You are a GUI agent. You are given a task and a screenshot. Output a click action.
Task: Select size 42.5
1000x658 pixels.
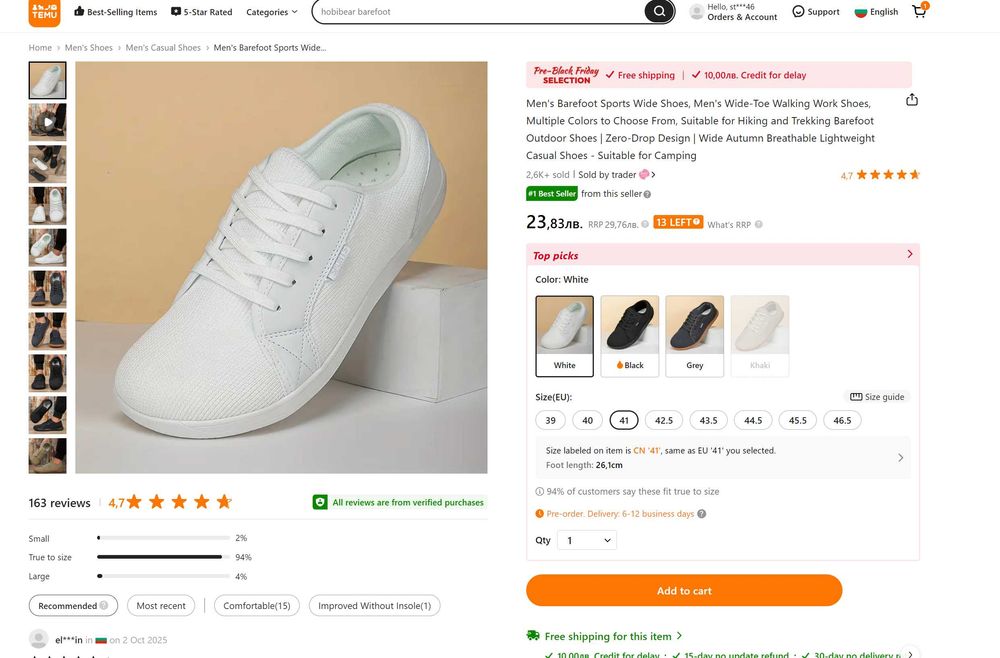tap(663, 420)
